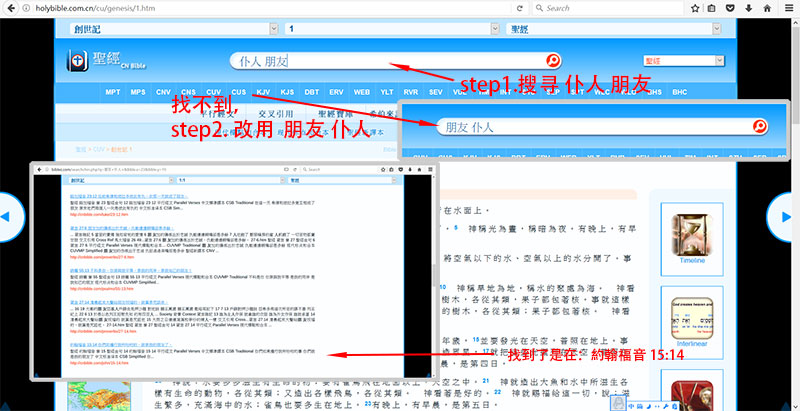This screenshot has width=800, height=411.
Task: Switch to the CUV version tab
Action: 214,92
